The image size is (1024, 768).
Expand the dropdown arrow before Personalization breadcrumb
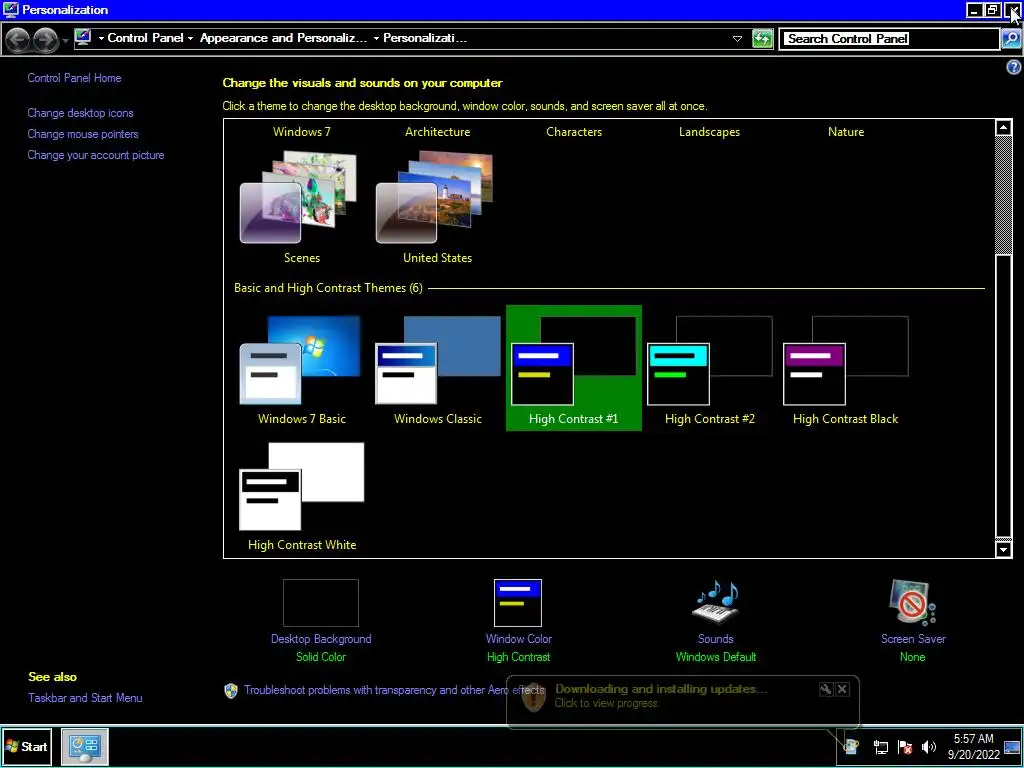point(376,39)
